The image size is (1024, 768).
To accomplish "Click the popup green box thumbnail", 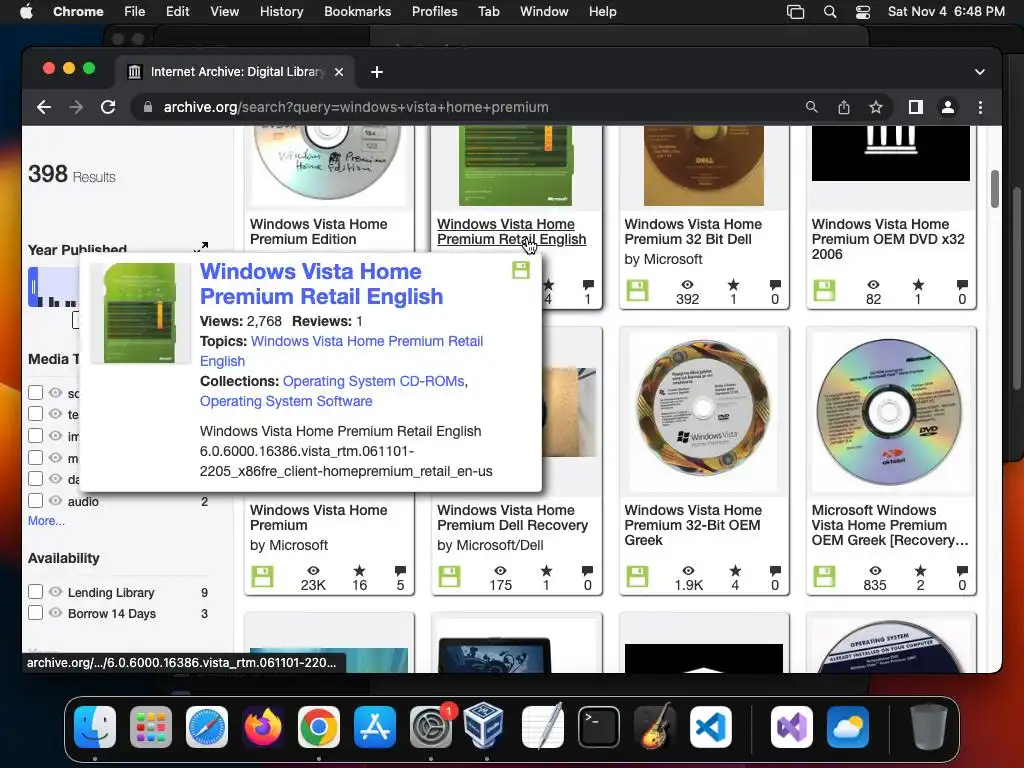I will point(141,313).
